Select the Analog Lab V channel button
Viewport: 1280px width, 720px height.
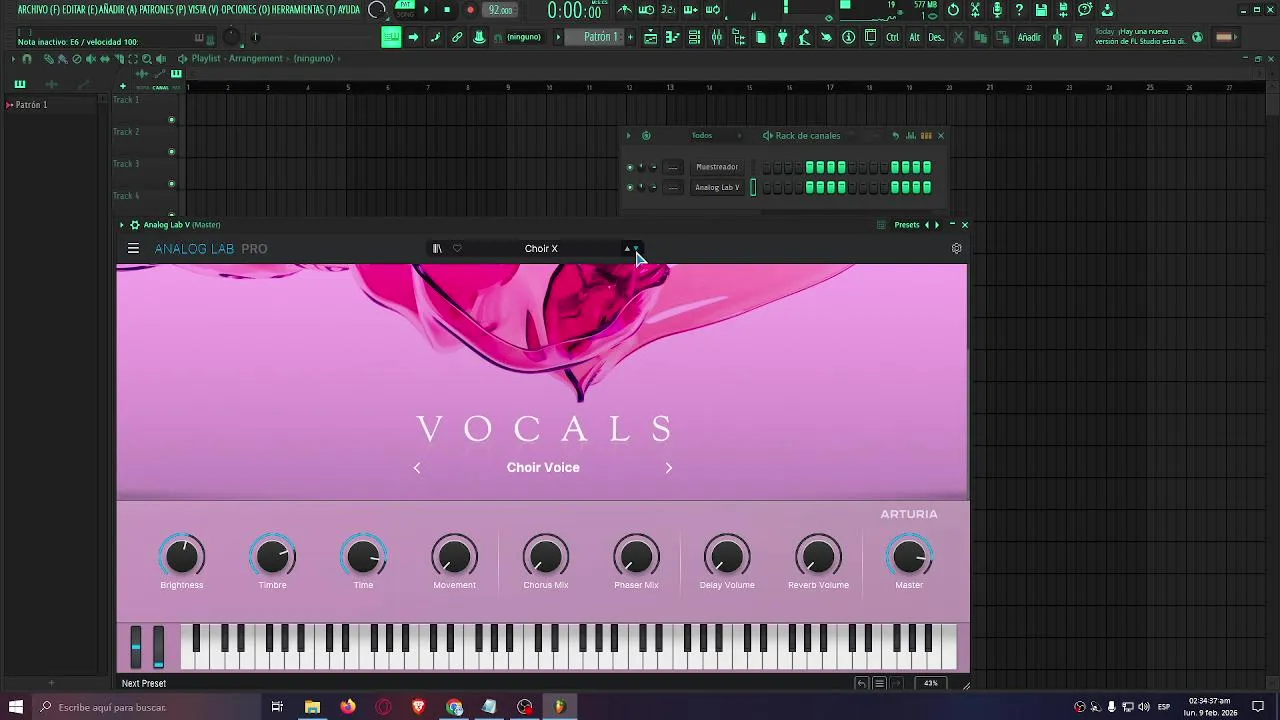(x=717, y=187)
